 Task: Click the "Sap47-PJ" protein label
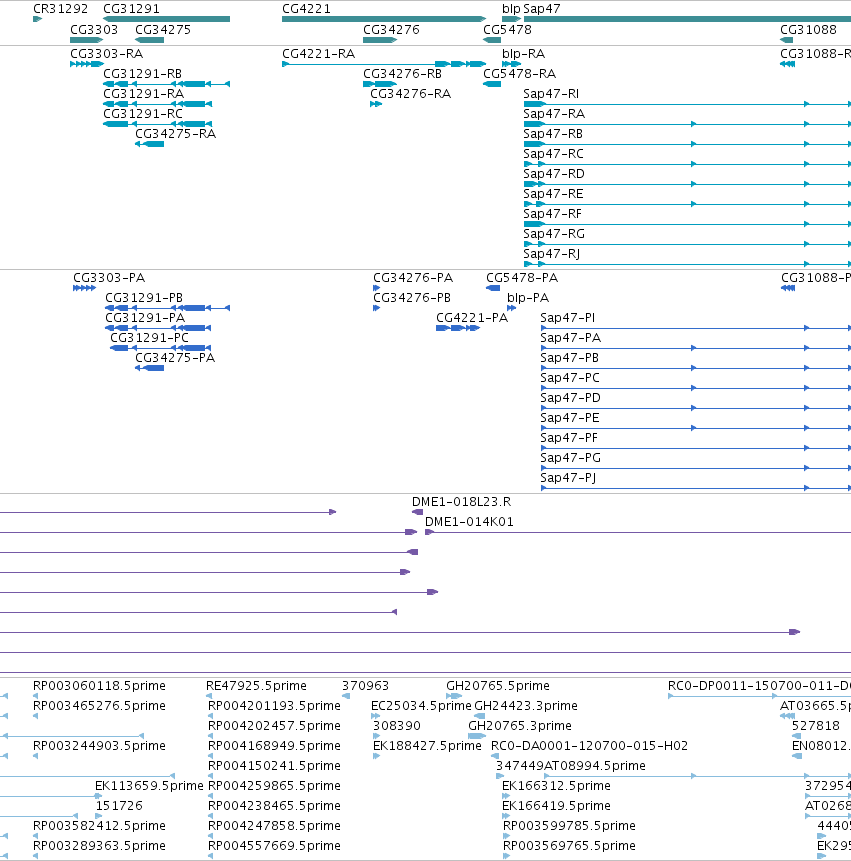(x=568, y=478)
